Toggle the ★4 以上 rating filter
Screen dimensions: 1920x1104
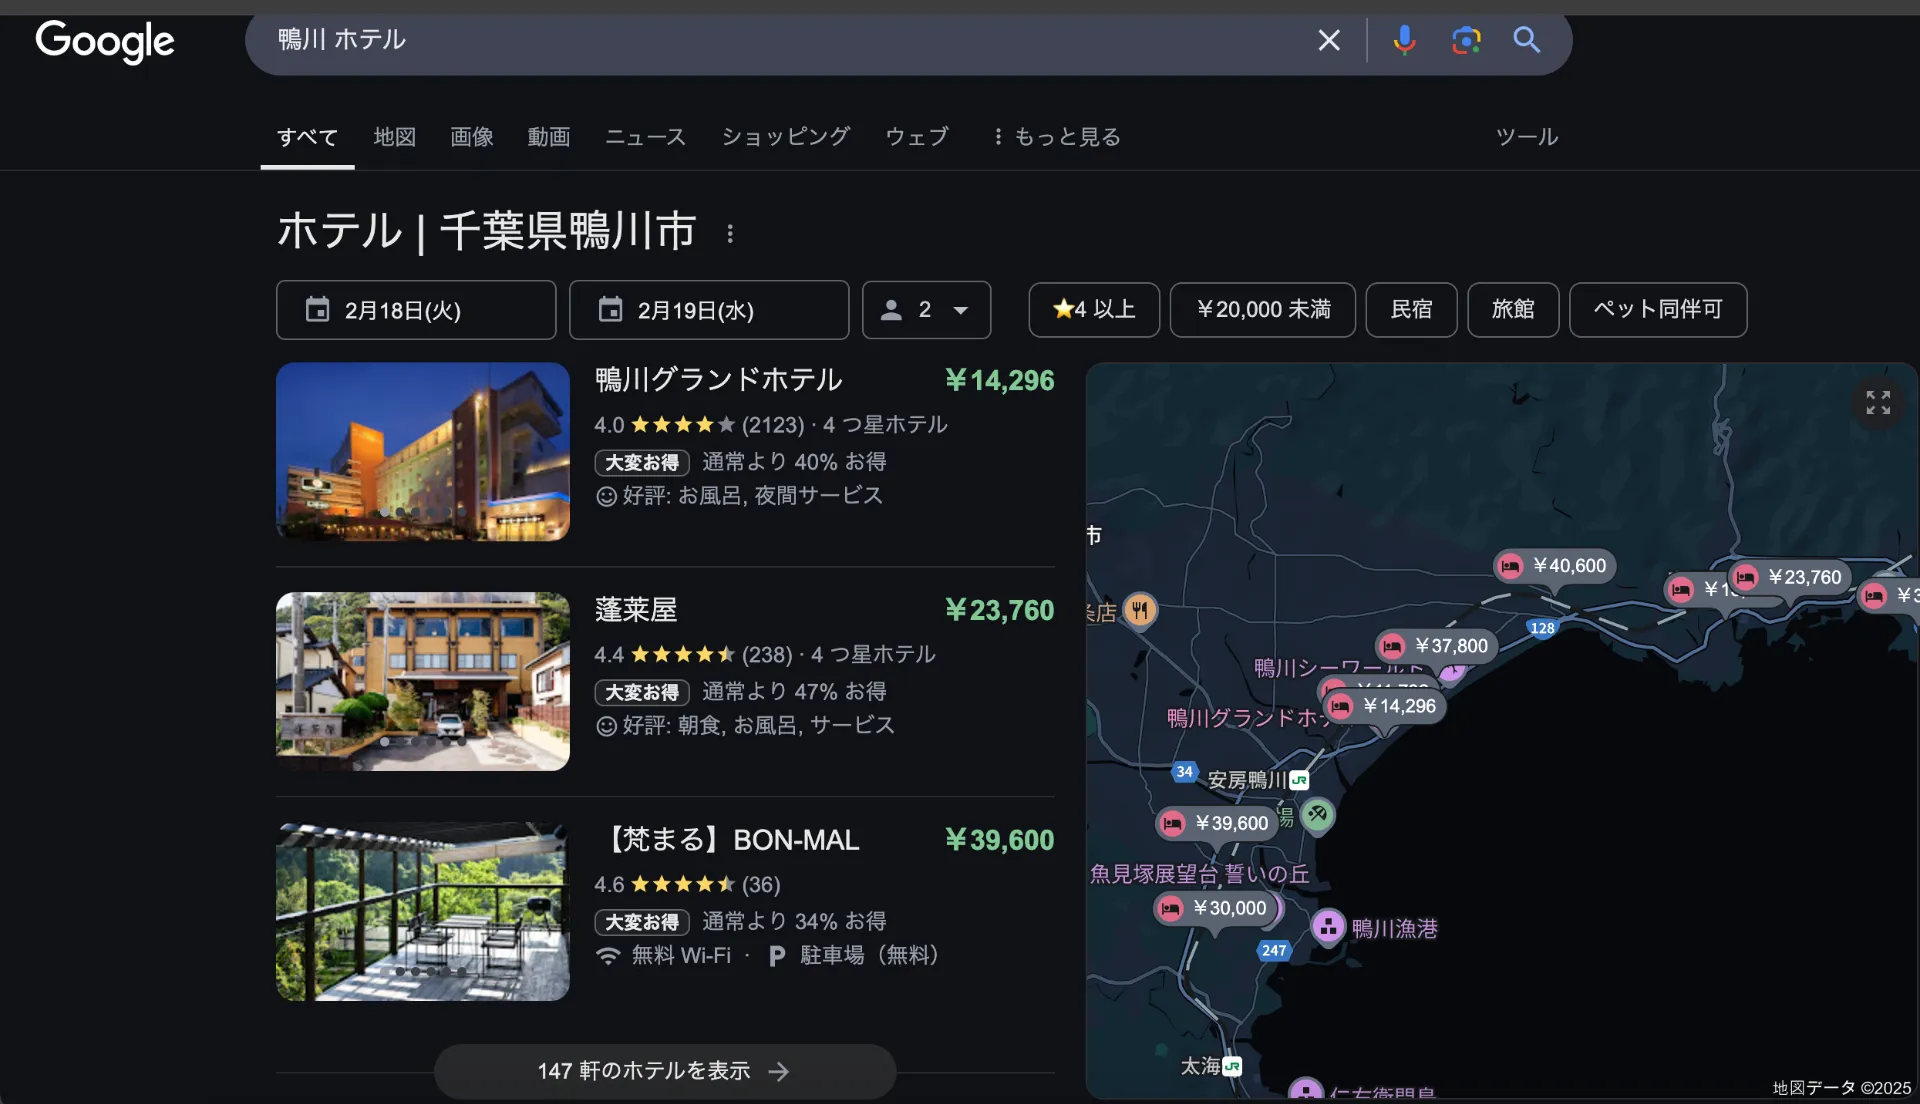click(1094, 310)
